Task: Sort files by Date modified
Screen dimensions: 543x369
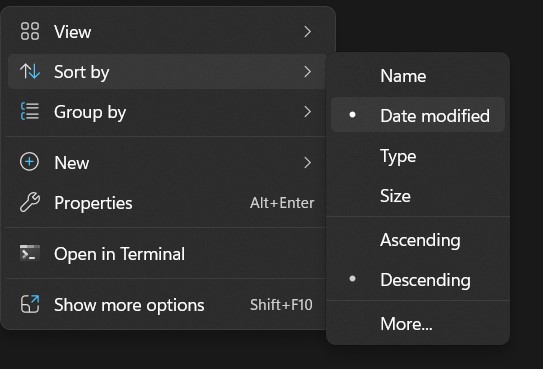Action: pyautogui.click(x=418, y=115)
